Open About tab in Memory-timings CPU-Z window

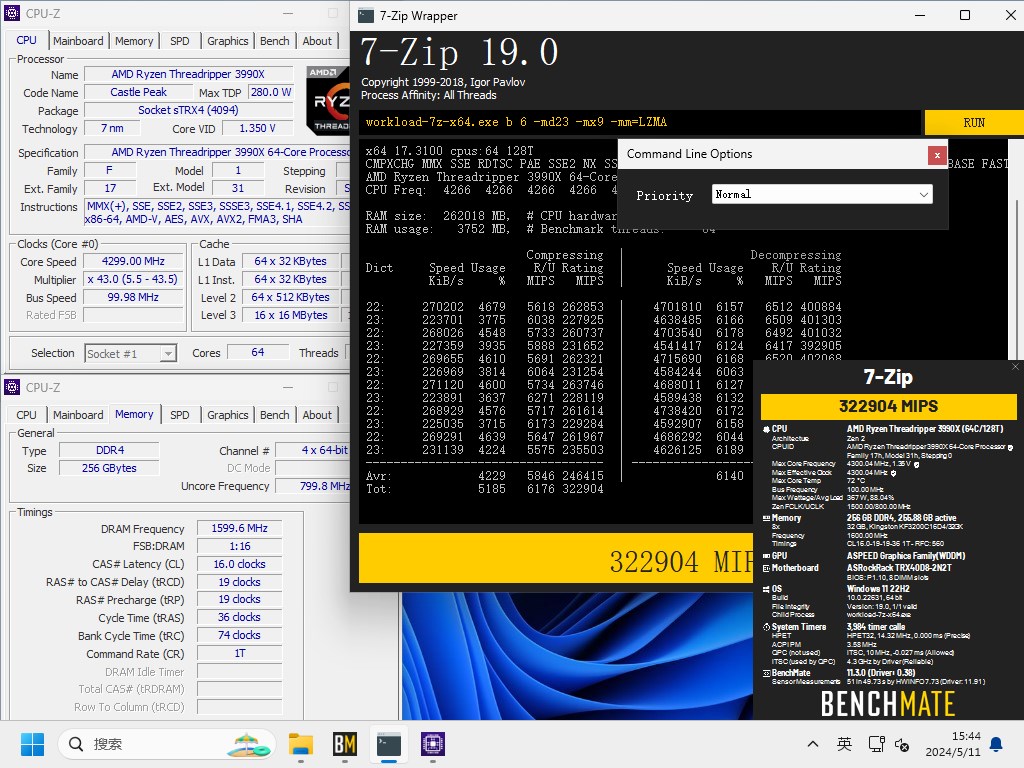pyautogui.click(x=317, y=415)
